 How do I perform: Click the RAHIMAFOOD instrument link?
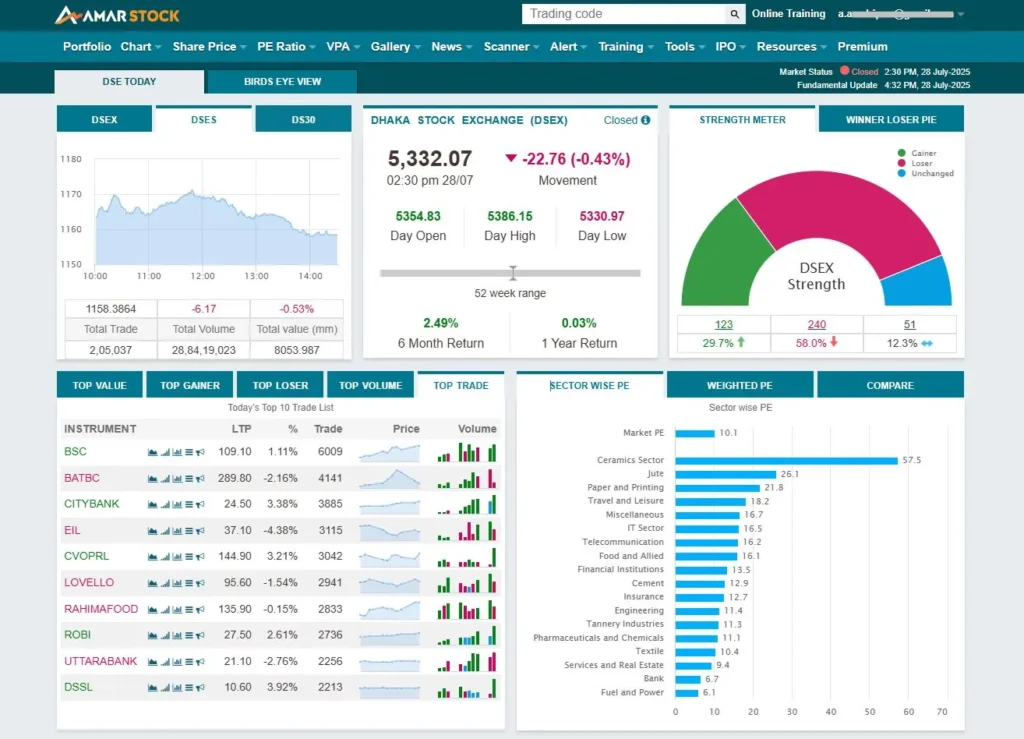pos(101,609)
